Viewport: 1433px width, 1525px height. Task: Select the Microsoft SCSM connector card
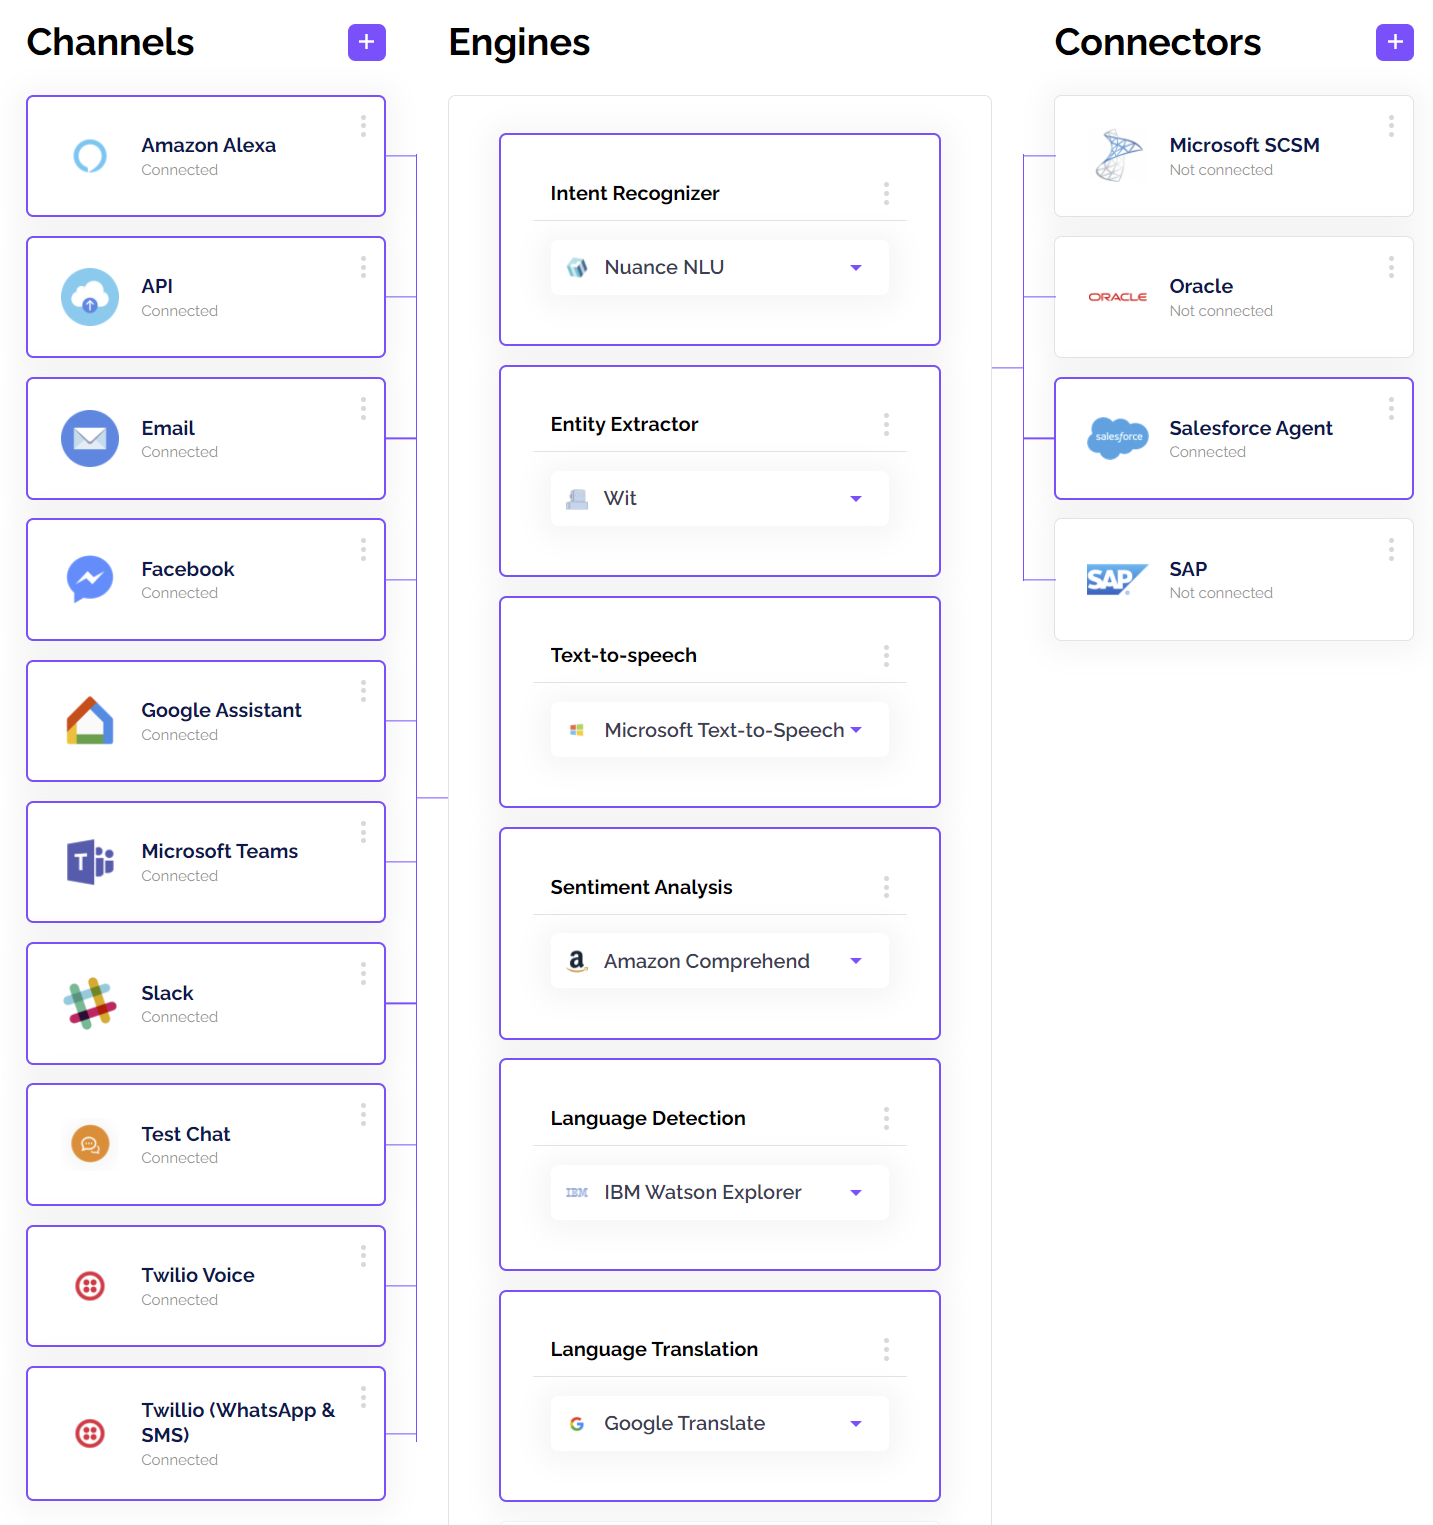[1233, 156]
